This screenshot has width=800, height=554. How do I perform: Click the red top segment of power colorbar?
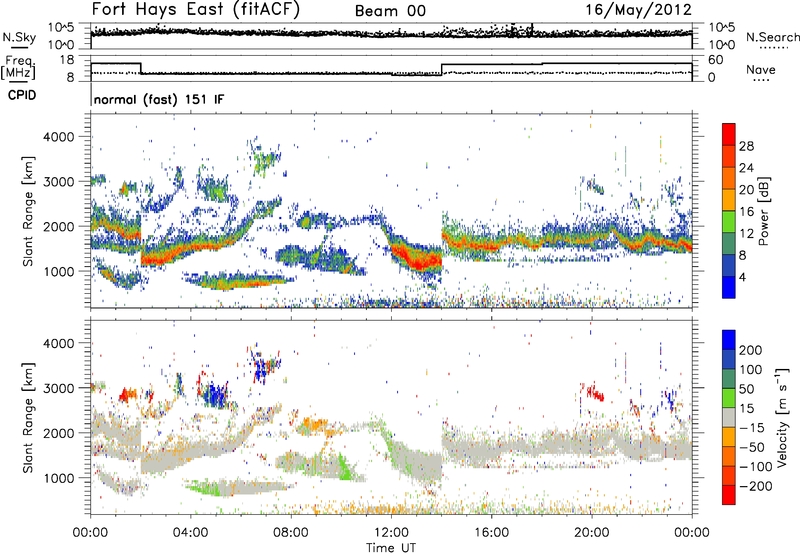tap(729, 134)
